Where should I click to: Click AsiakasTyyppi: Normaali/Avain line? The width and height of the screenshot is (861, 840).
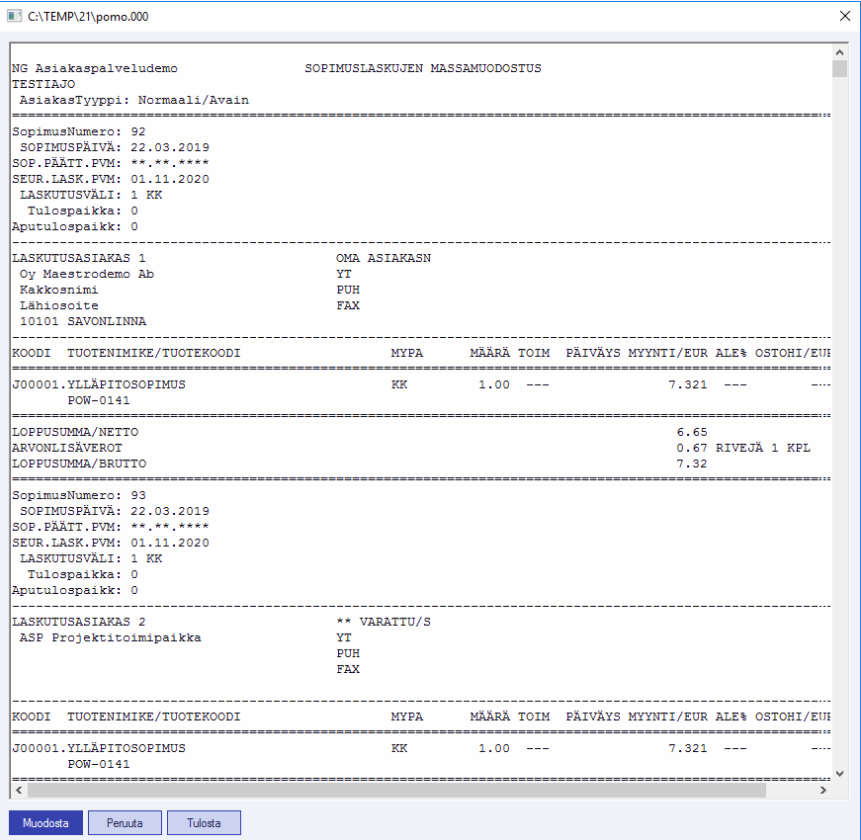(134, 100)
